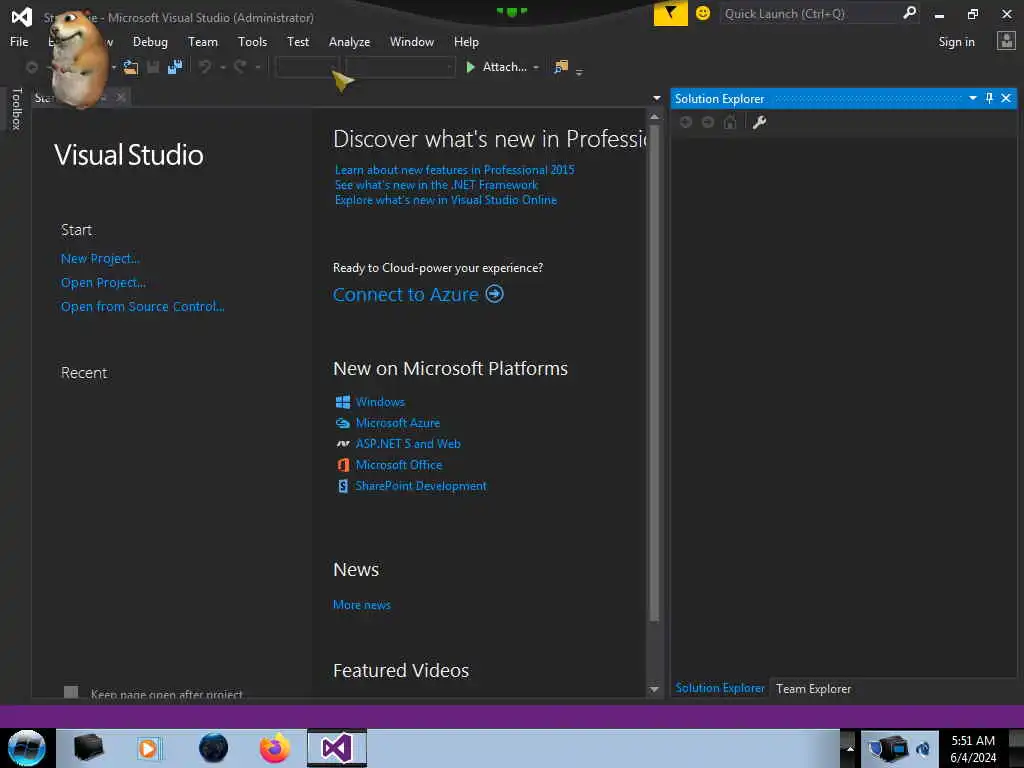The height and width of the screenshot is (768, 1024).
Task: Open the ASP.NET 5 and Web link
Action: pos(408,444)
